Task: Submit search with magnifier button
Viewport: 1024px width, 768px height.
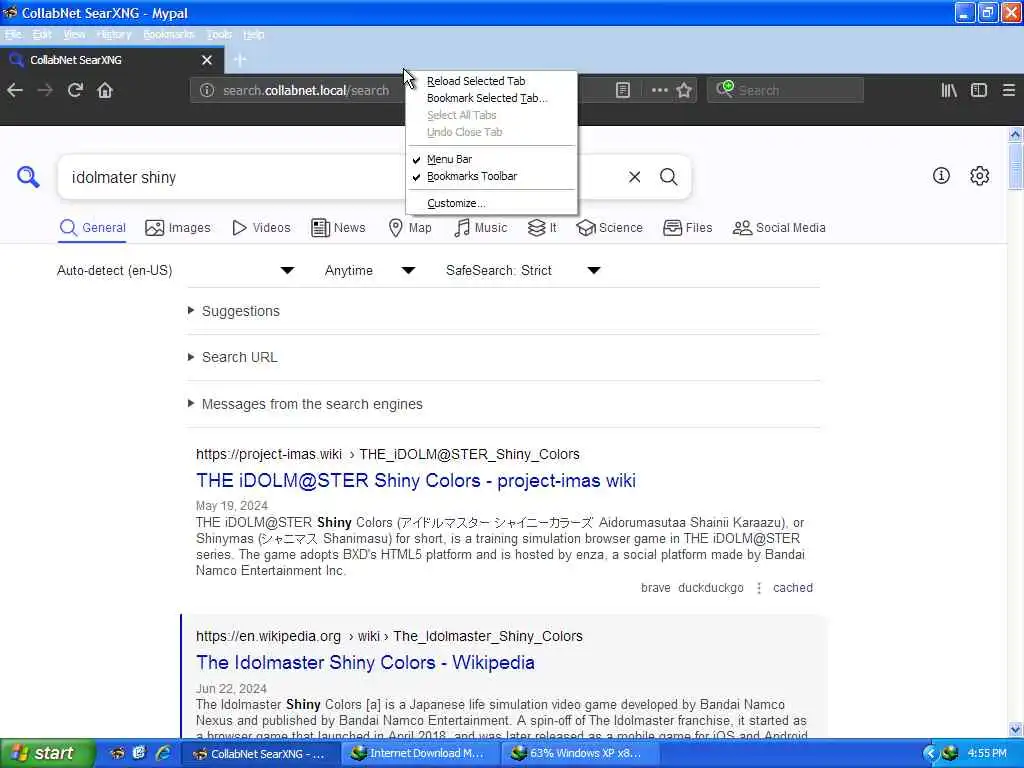Action: click(669, 177)
